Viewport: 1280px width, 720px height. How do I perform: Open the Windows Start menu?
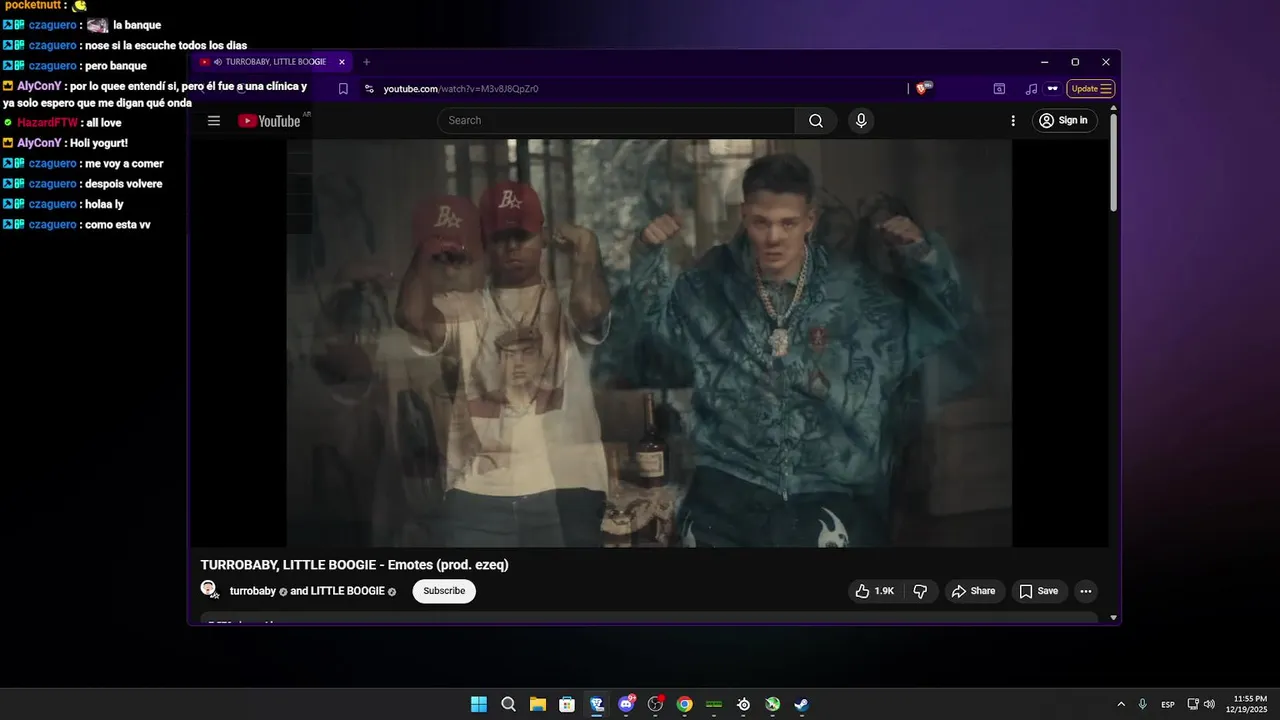tap(479, 704)
